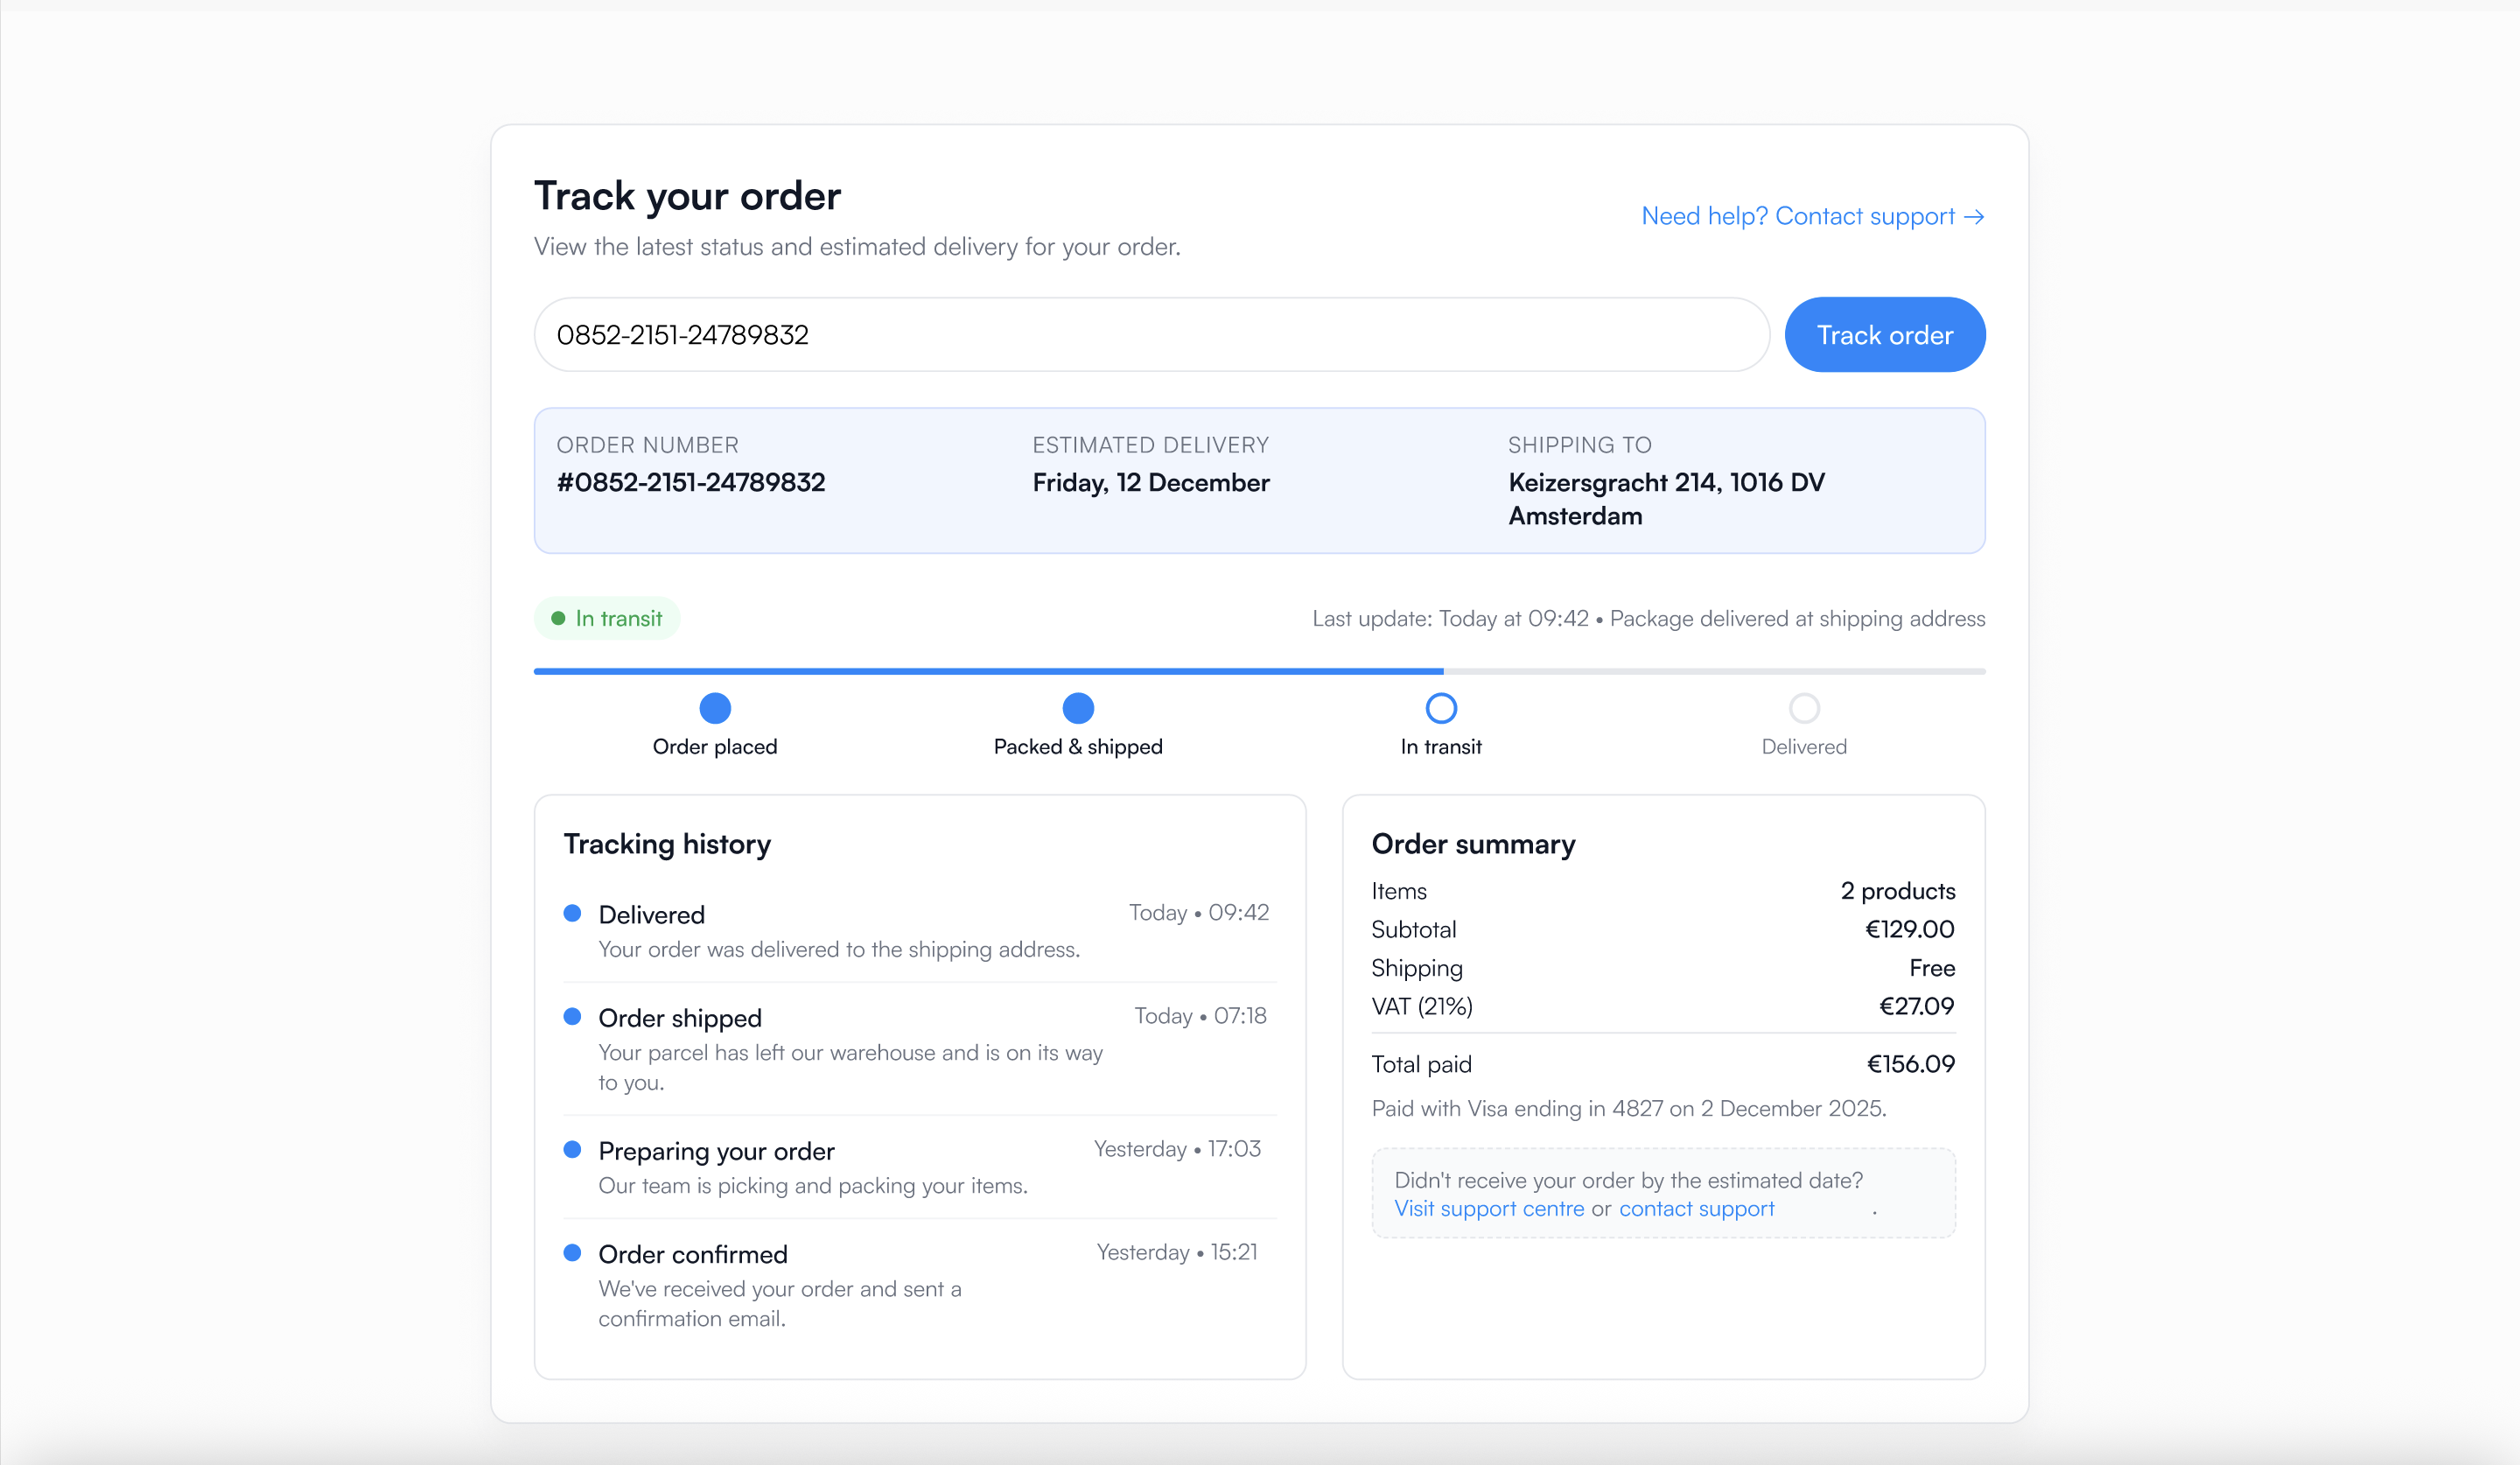This screenshot has width=2520, height=1465.
Task: Click the shipment progress bar
Action: pyautogui.click(x=1259, y=671)
